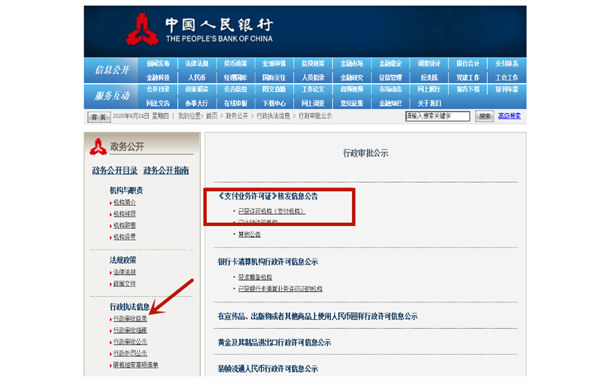Go to 金融稳定 section
This screenshot has height=381, width=600.
pos(390,64)
